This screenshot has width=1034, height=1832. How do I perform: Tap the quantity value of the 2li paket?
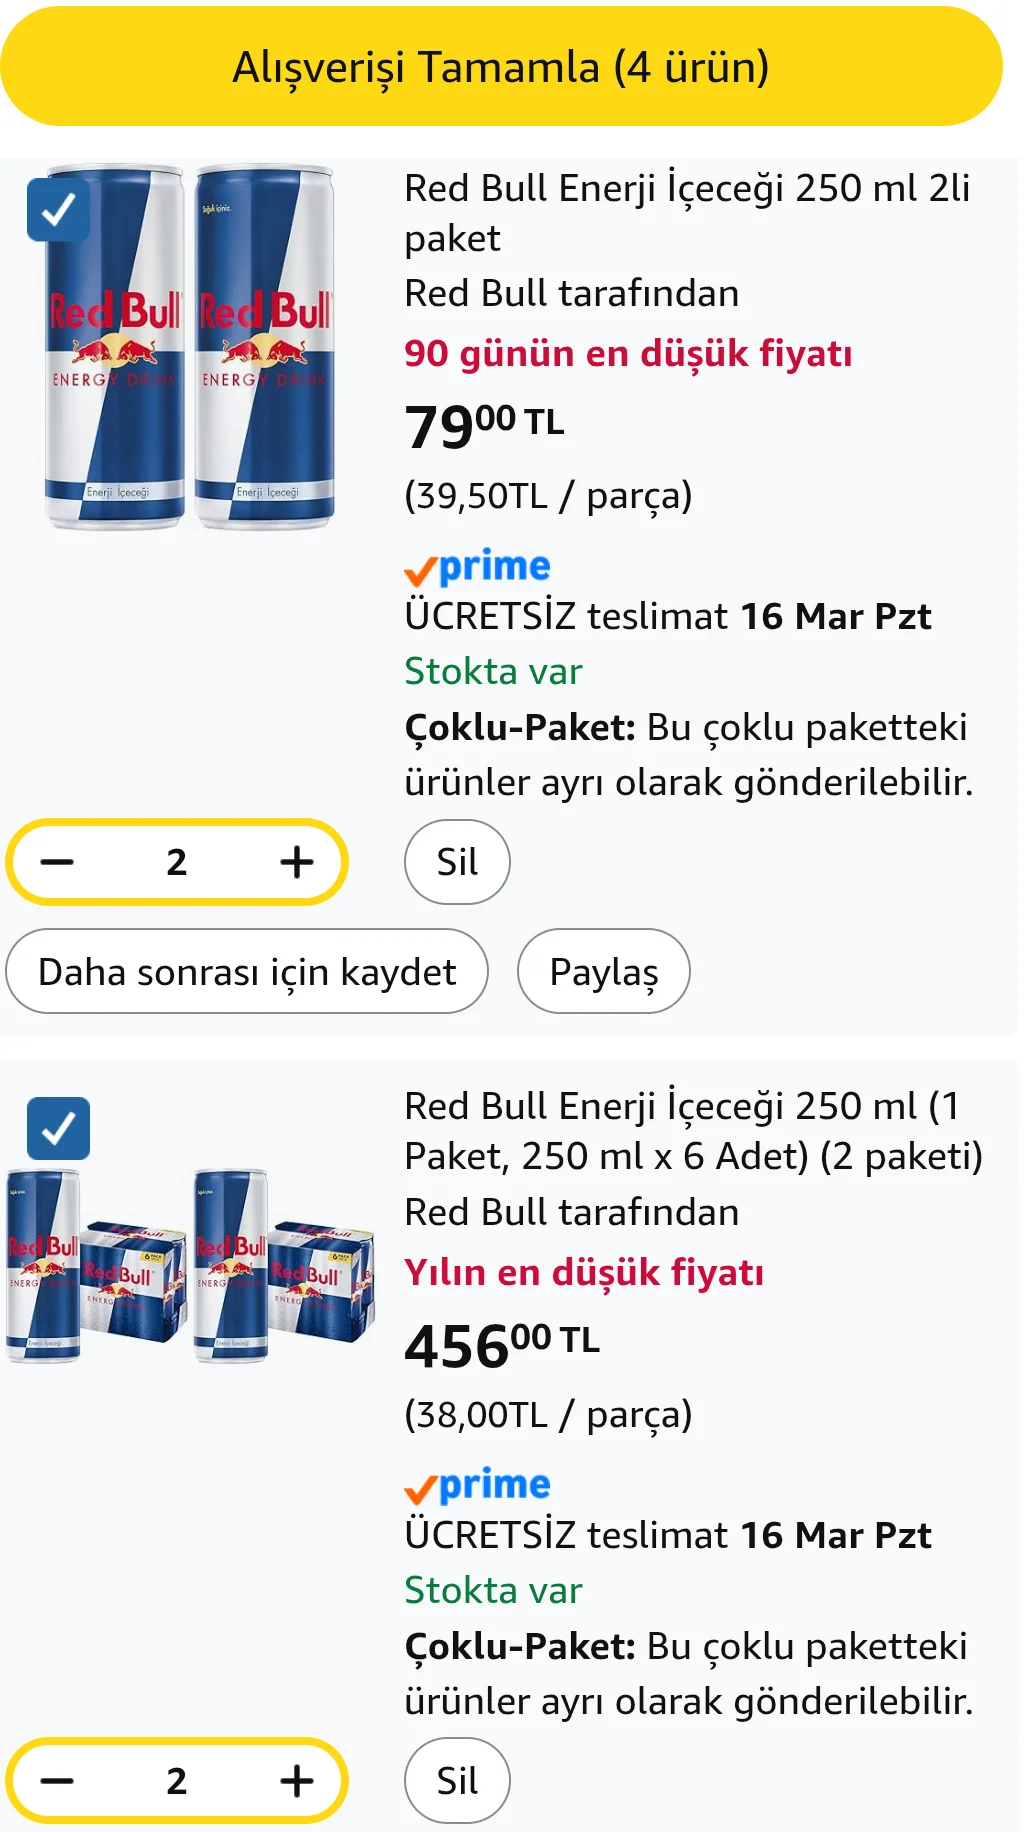(x=177, y=862)
